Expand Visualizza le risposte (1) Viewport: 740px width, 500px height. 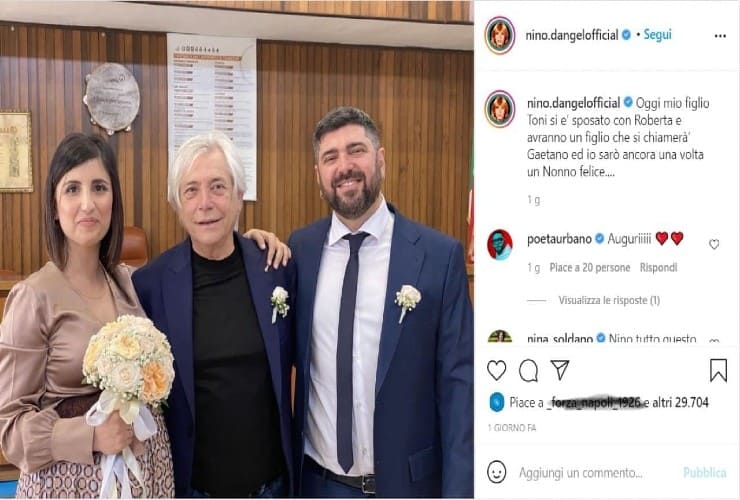(x=609, y=300)
